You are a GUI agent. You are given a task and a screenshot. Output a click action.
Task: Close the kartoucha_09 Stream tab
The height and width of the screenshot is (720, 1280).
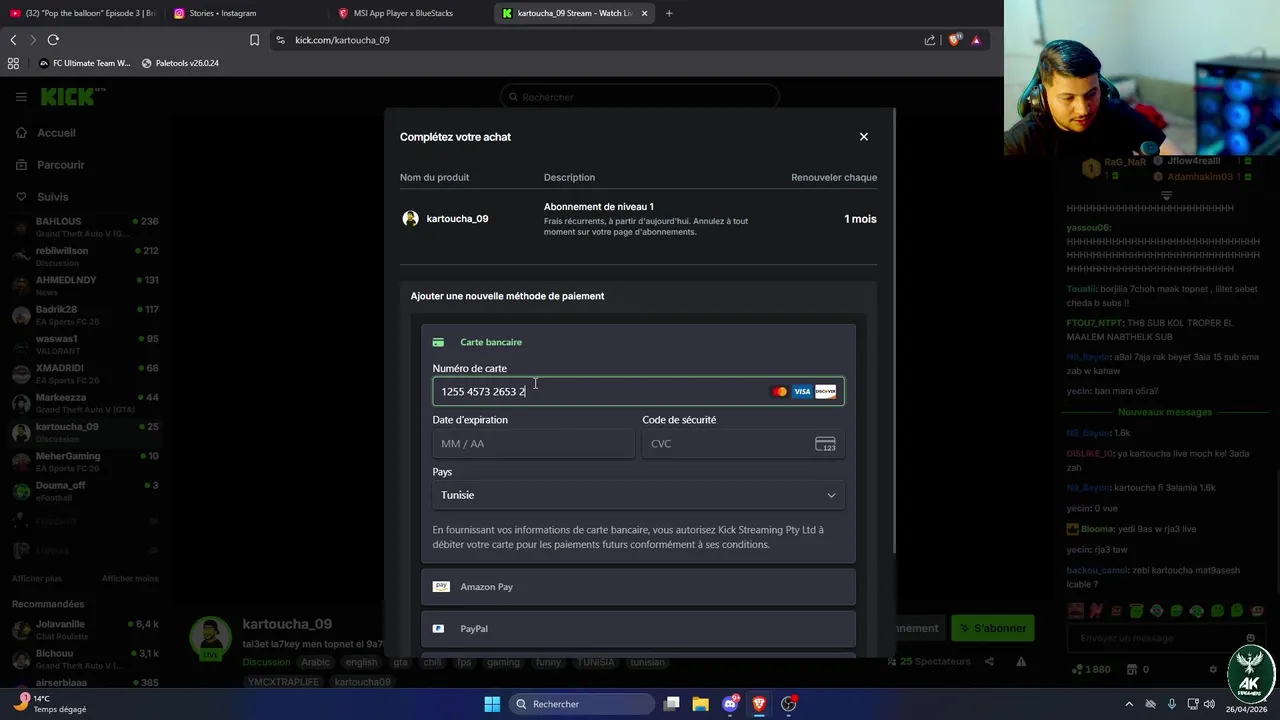point(644,13)
